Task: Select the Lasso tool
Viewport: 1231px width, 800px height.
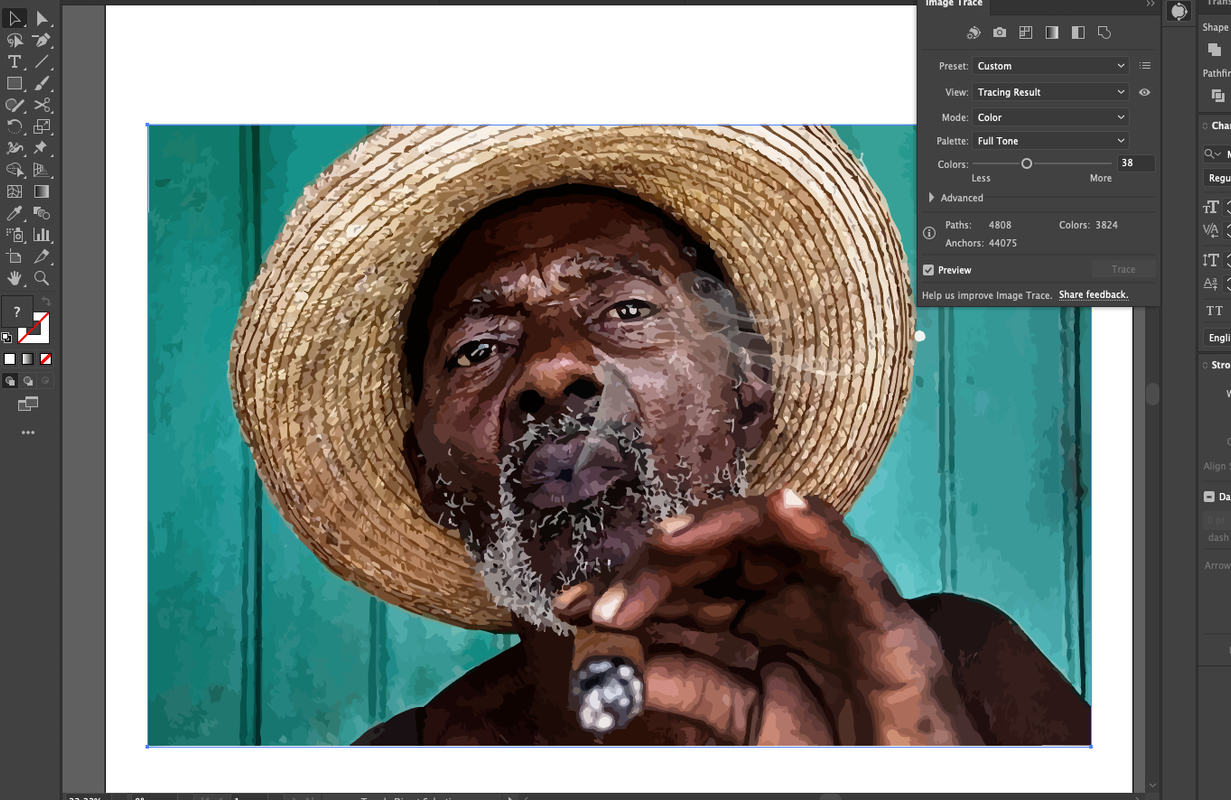Action: click(x=15, y=40)
